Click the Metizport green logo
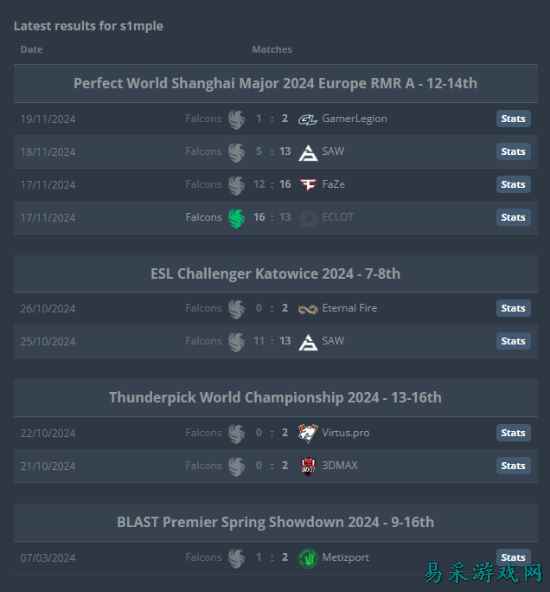The width and height of the screenshot is (550, 592). coord(308,558)
